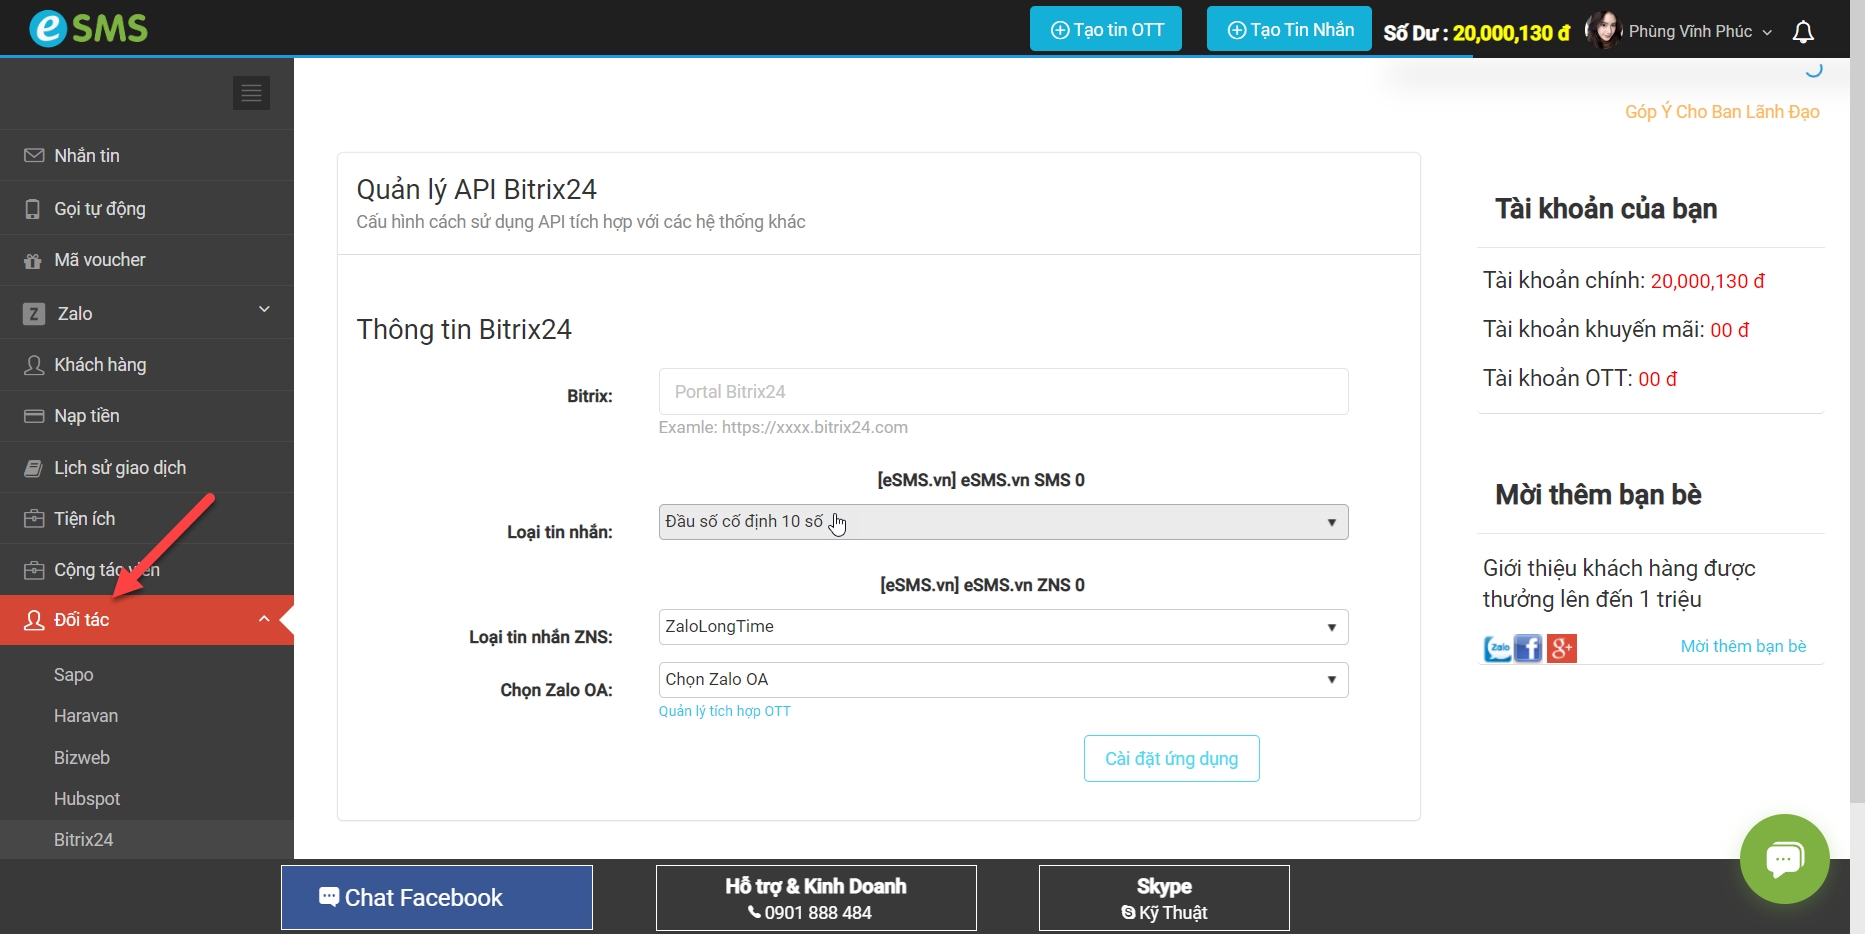
Task: Open the ZaloLongTime dropdown
Action: (1002, 627)
